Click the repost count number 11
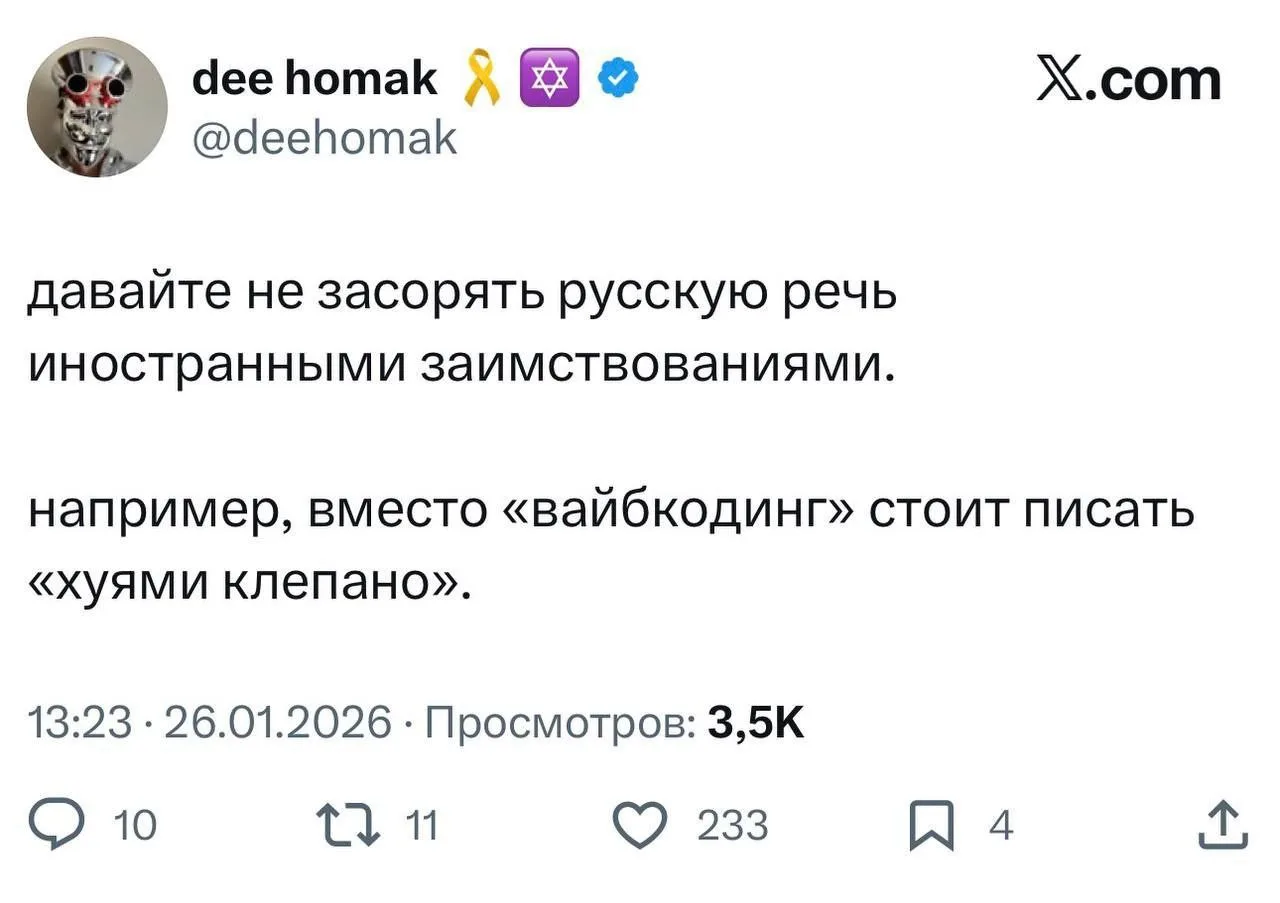The image size is (1280, 903). [x=424, y=827]
